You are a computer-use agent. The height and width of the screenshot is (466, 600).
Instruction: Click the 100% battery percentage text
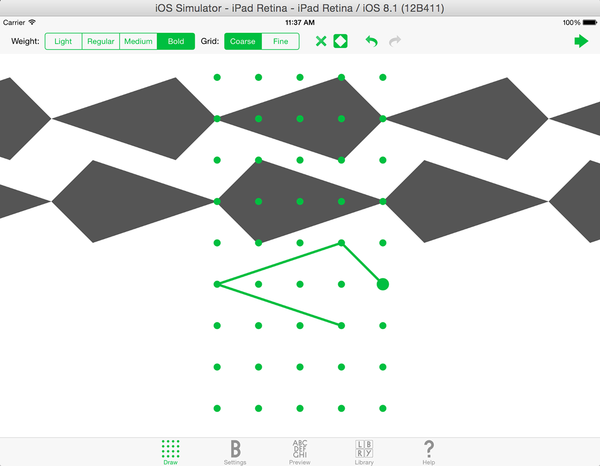click(x=571, y=23)
